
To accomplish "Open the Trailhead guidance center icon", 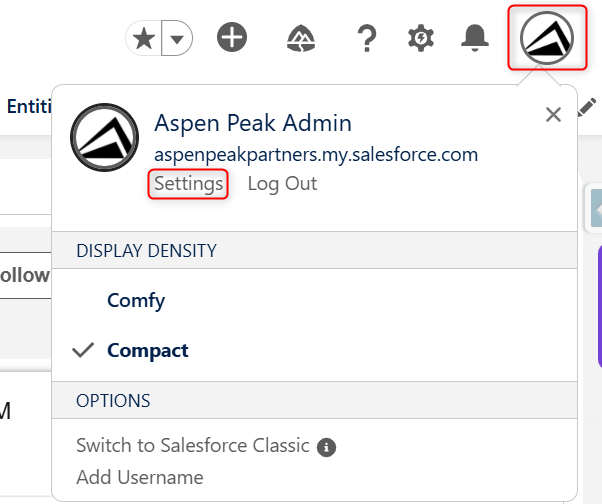I will point(301,38).
